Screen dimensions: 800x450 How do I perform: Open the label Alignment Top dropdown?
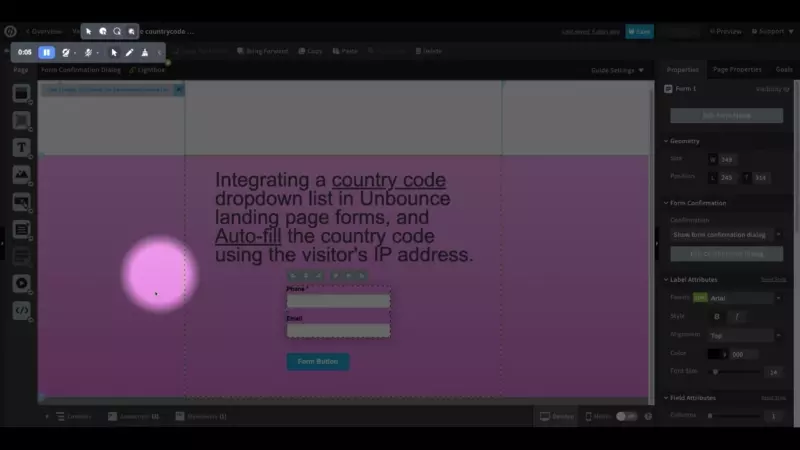(745, 336)
